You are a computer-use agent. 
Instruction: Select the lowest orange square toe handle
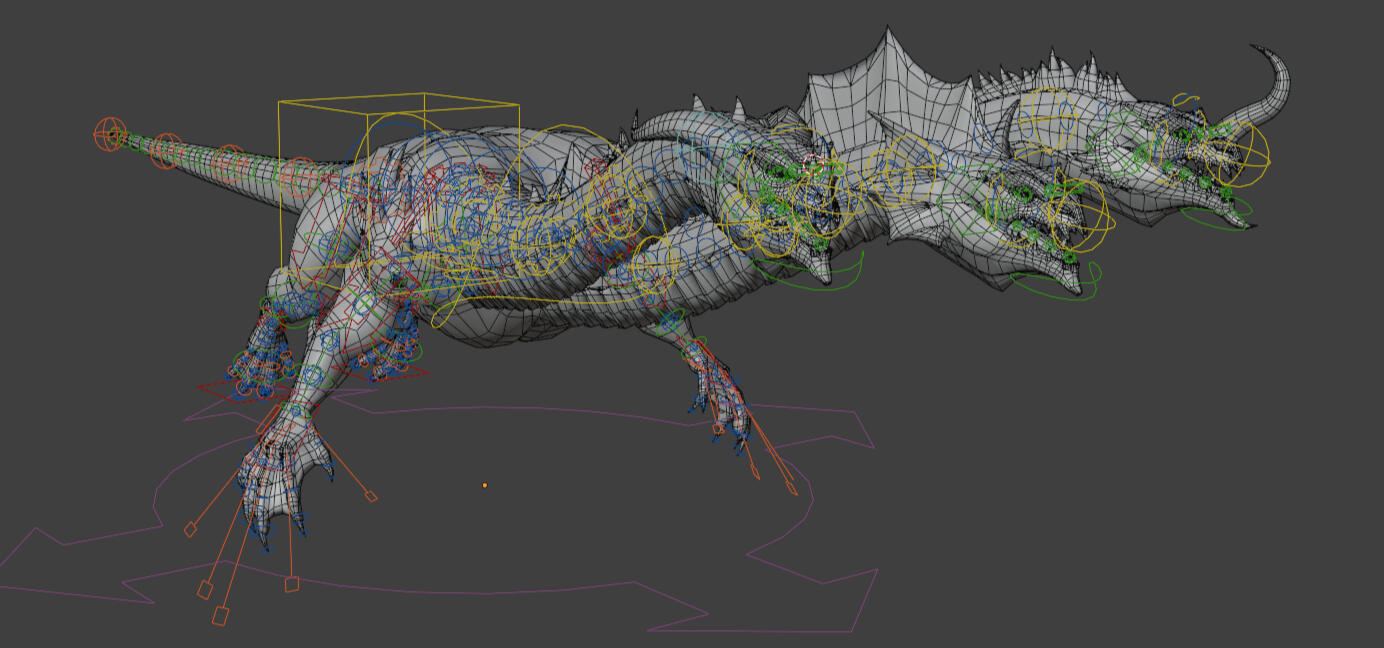pyautogui.click(x=220, y=617)
